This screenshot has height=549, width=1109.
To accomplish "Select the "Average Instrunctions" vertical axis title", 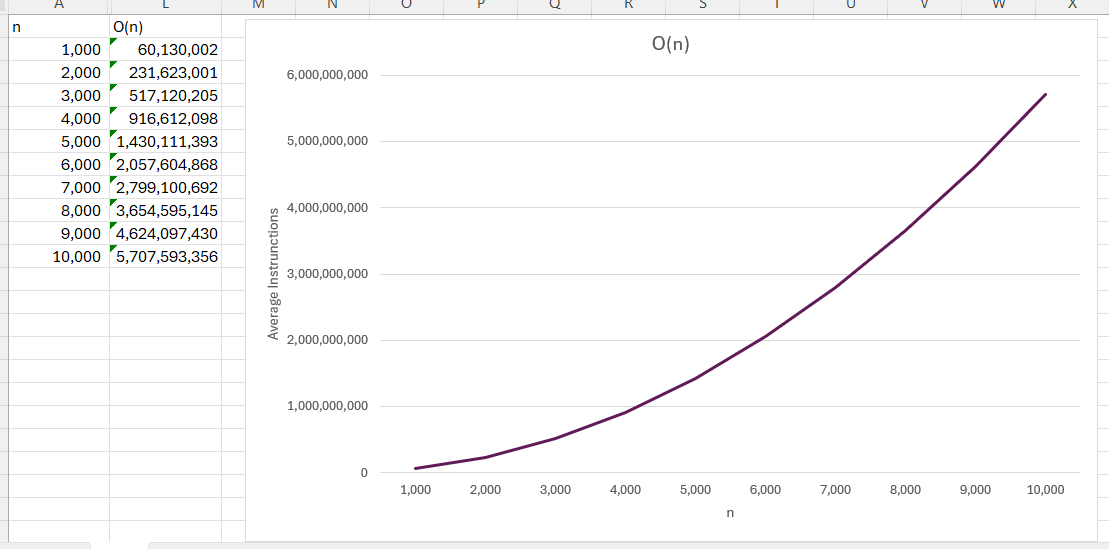I will (273, 273).
